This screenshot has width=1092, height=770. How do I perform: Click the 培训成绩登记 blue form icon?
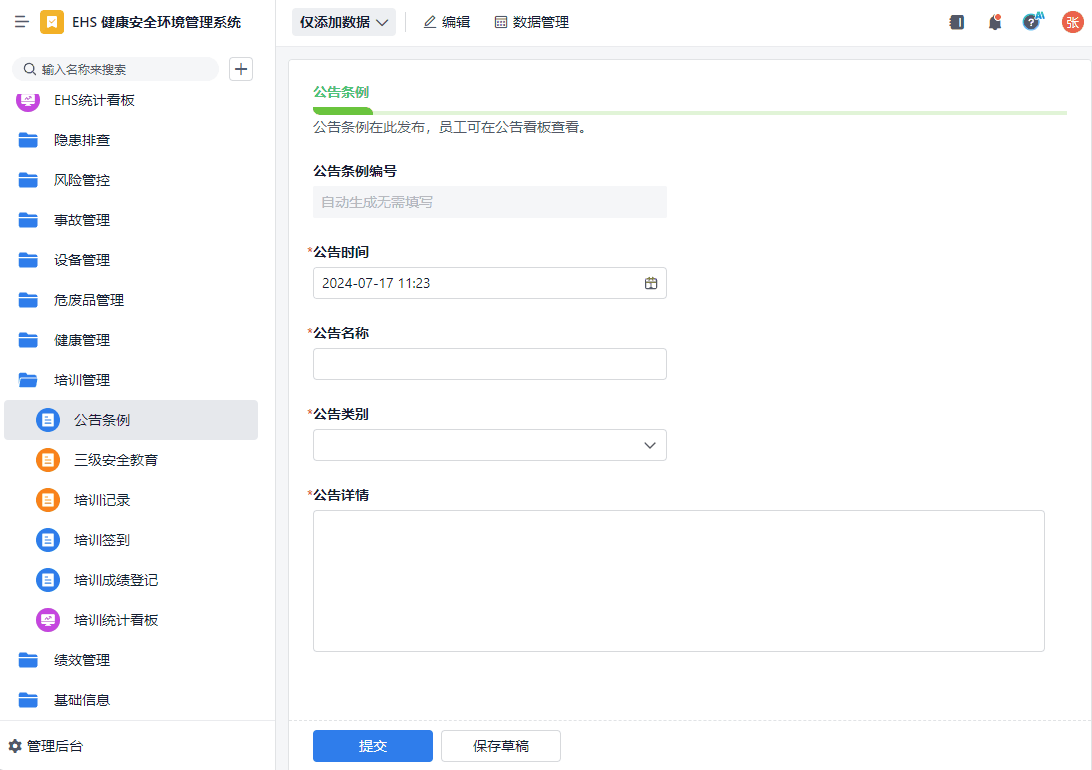point(48,580)
